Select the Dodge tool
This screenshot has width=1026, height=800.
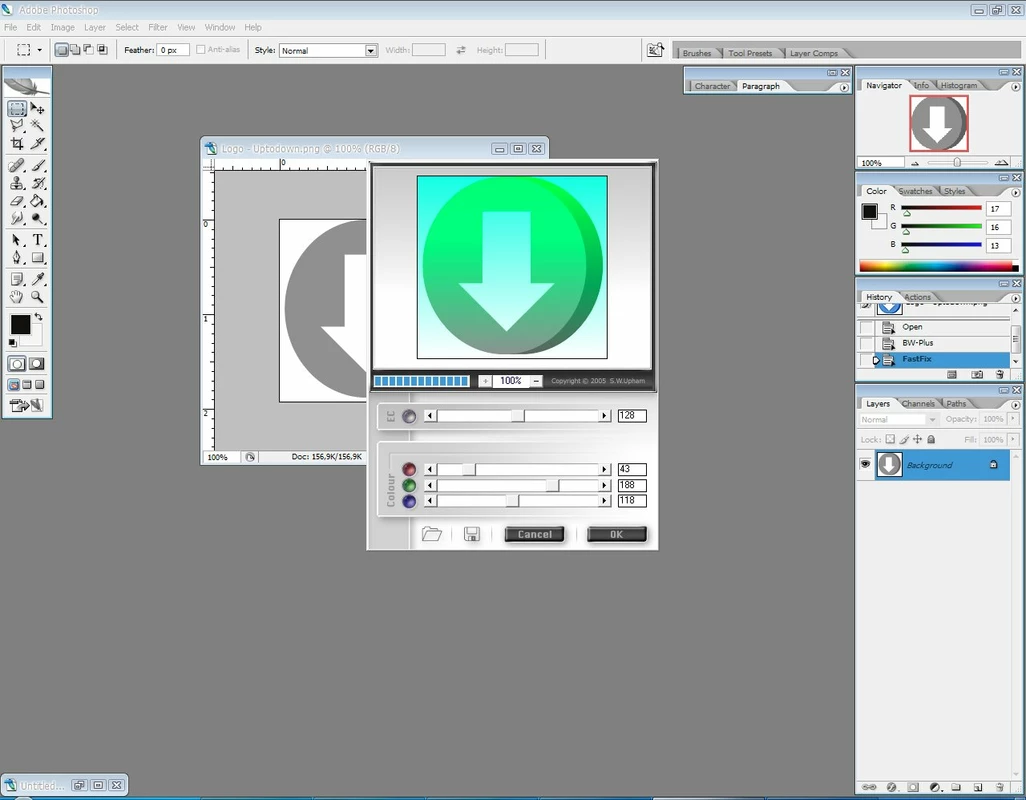click(37, 218)
